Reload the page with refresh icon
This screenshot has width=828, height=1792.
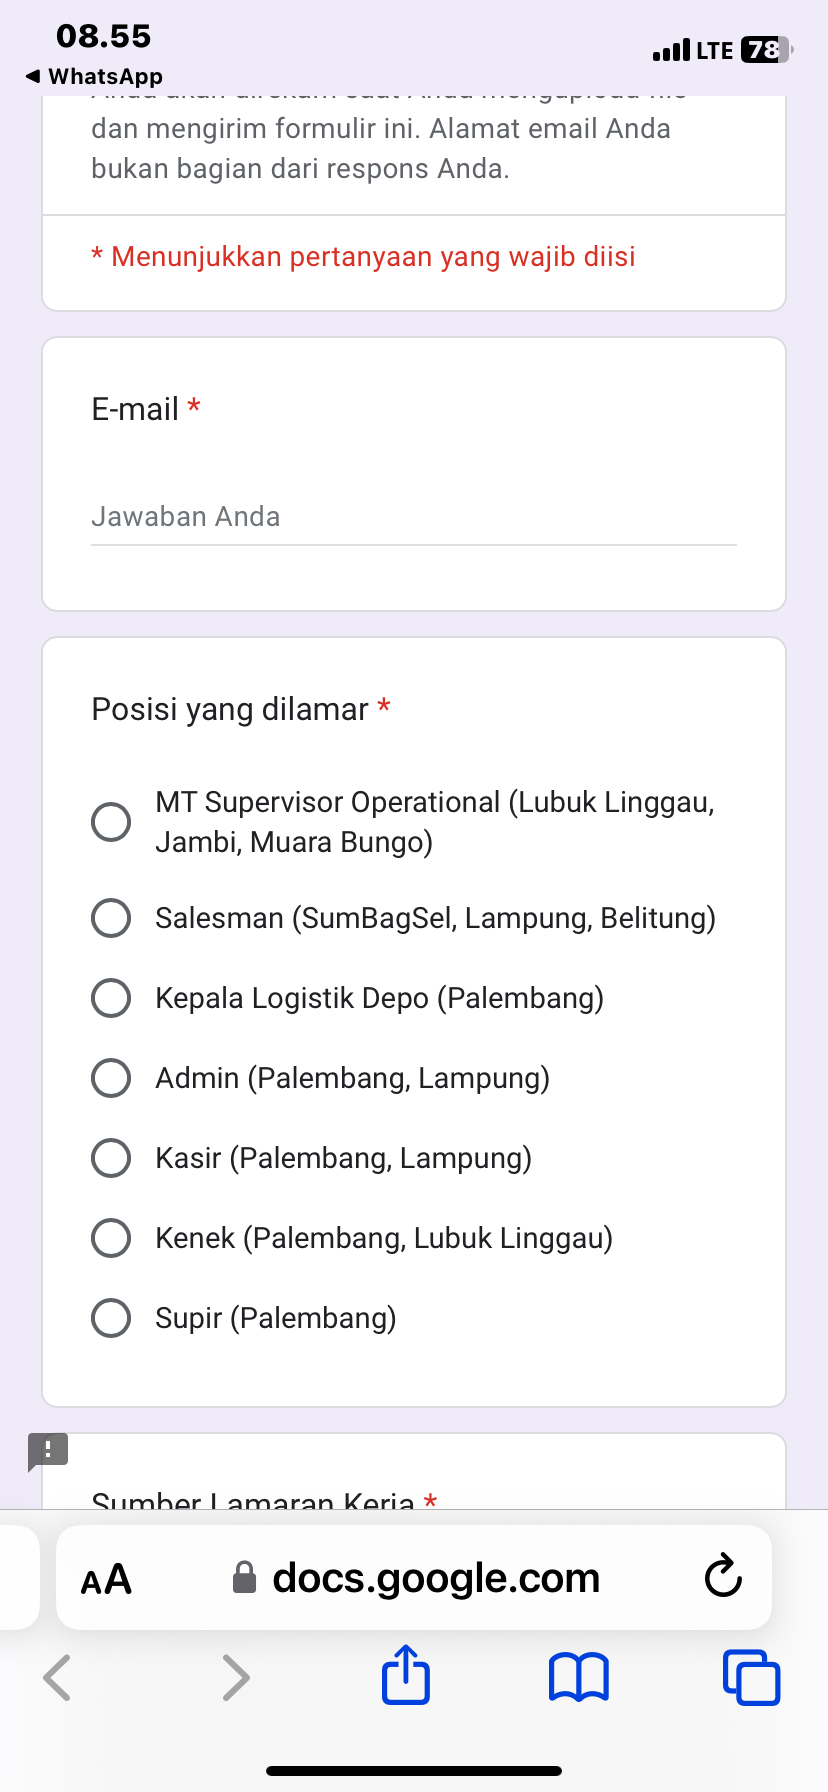(722, 1577)
